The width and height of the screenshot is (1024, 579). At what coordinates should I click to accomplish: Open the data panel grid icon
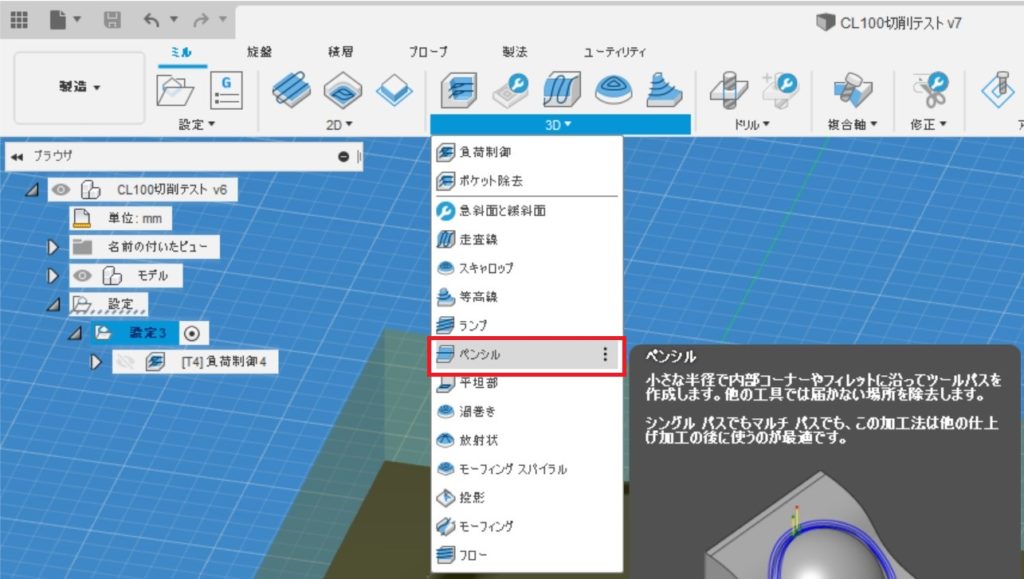(19, 20)
